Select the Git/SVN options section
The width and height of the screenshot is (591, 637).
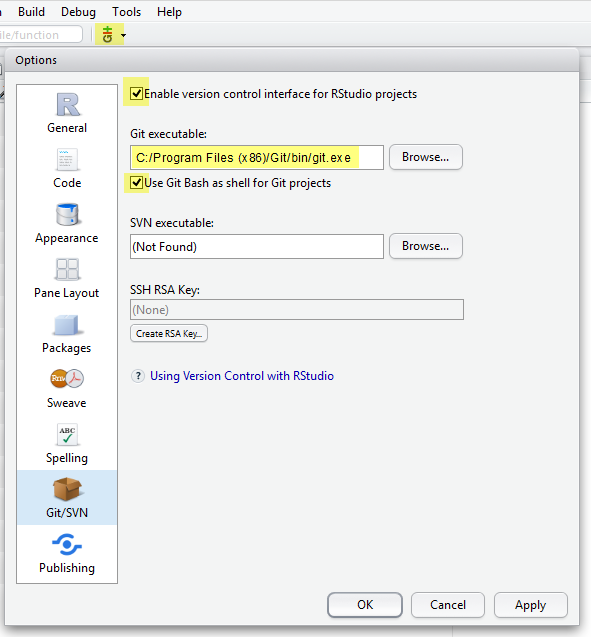(67, 498)
